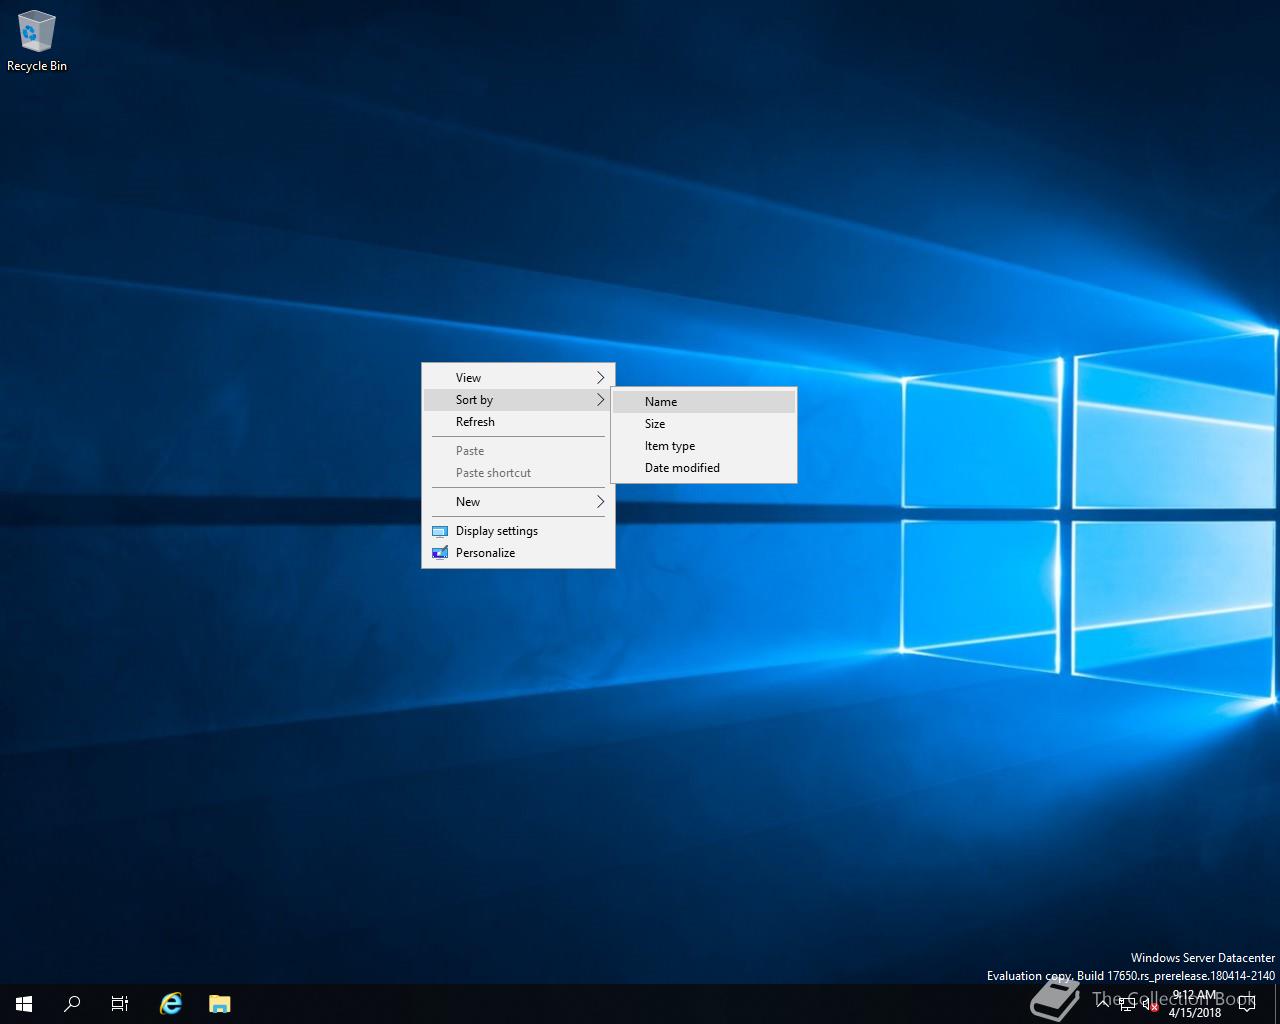1280x1024 pixels.
Task: Show hidden system tray icons
Action: 1103,1003
